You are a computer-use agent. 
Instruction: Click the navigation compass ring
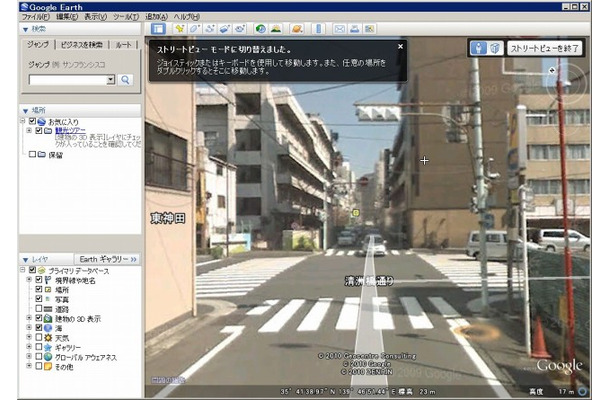tap(566, 83)
